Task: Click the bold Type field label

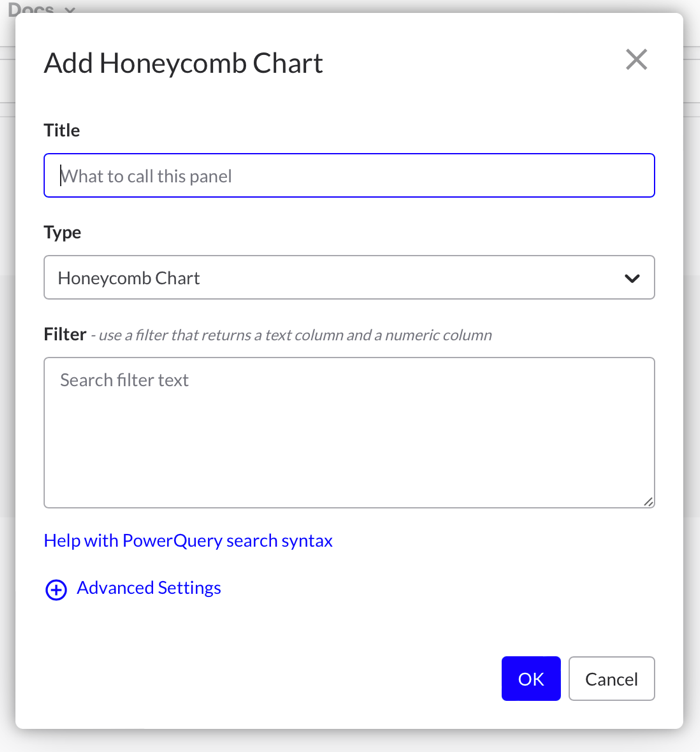Action: [62, 232]
